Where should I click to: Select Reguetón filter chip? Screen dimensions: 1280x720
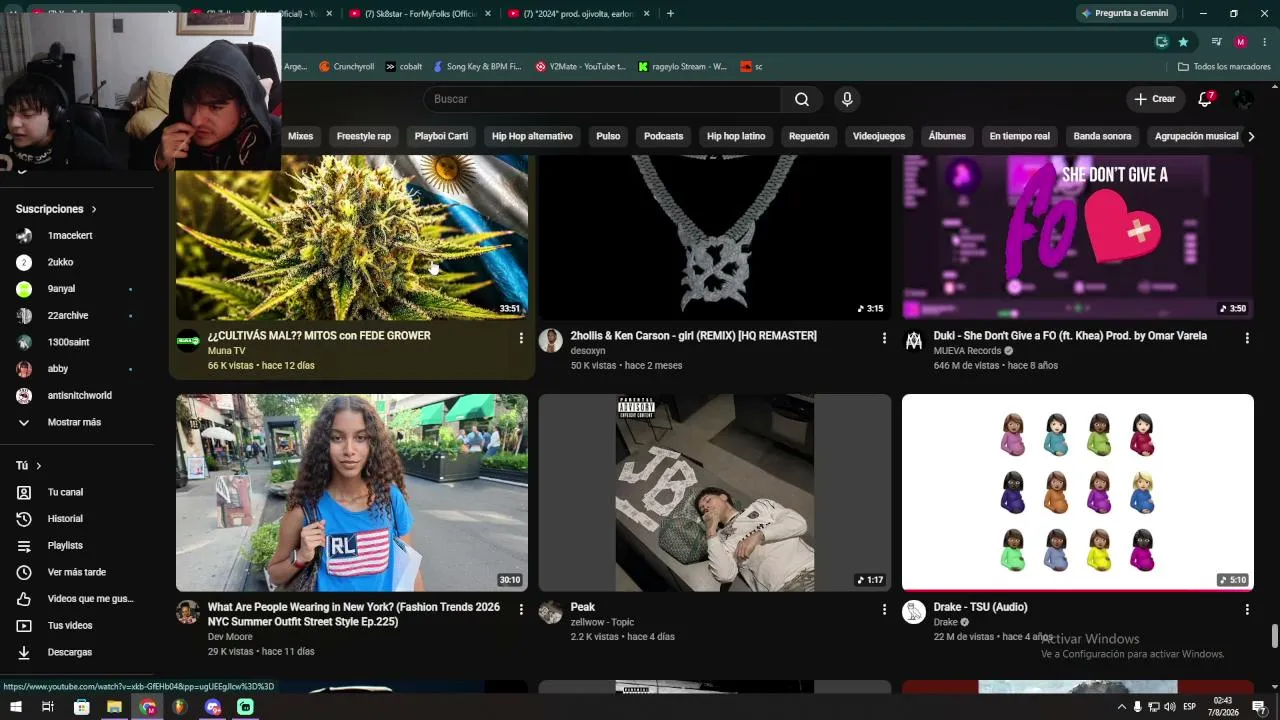point(809,136)
